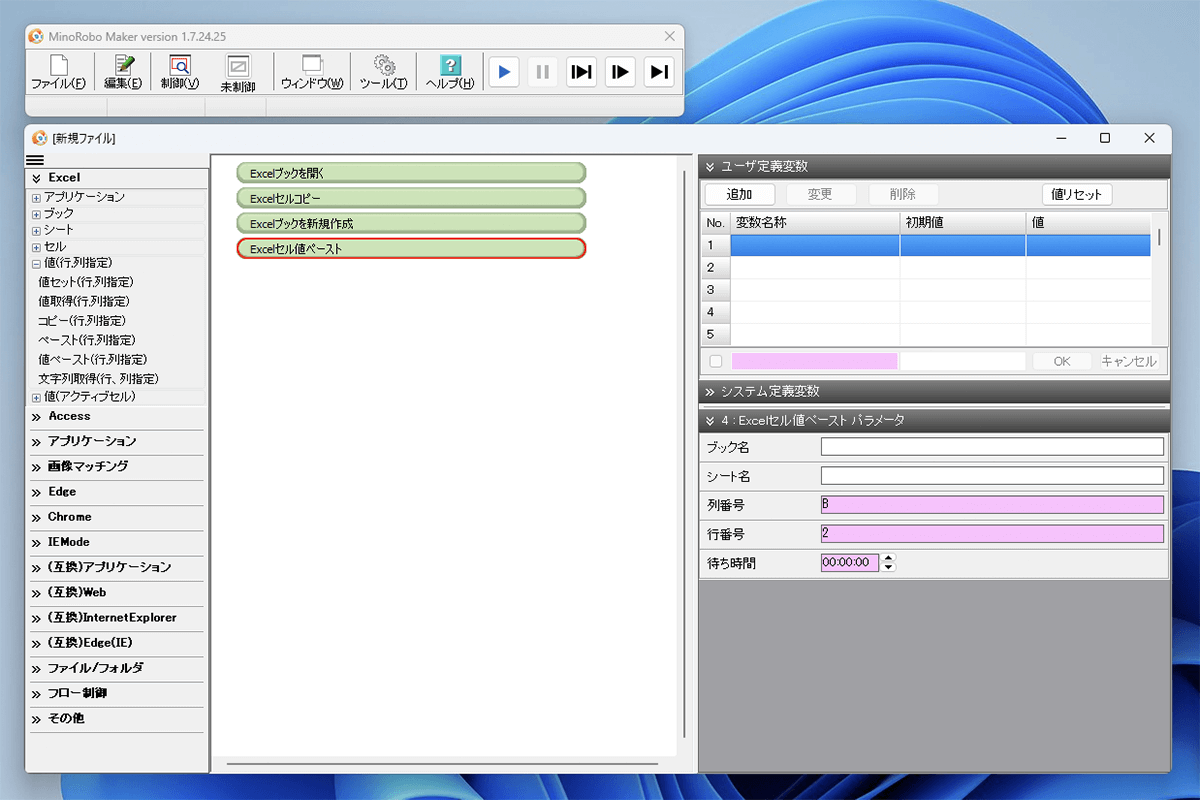Click the 未制御 toolbar icon
The width and height of the screenshot is (1200, 800).
tap(238, 73)
